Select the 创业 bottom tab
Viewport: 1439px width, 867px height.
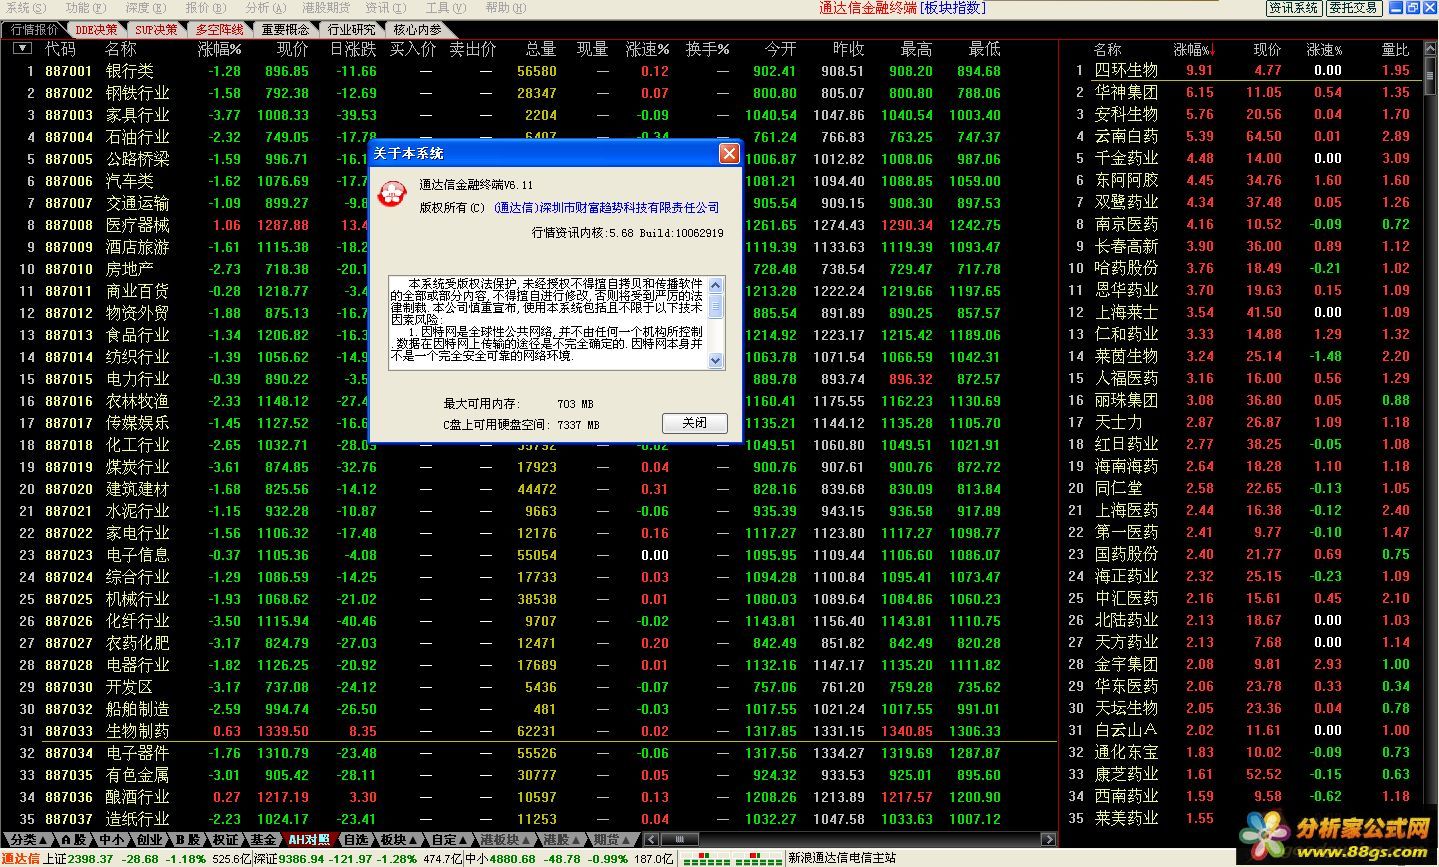point(148,840)
